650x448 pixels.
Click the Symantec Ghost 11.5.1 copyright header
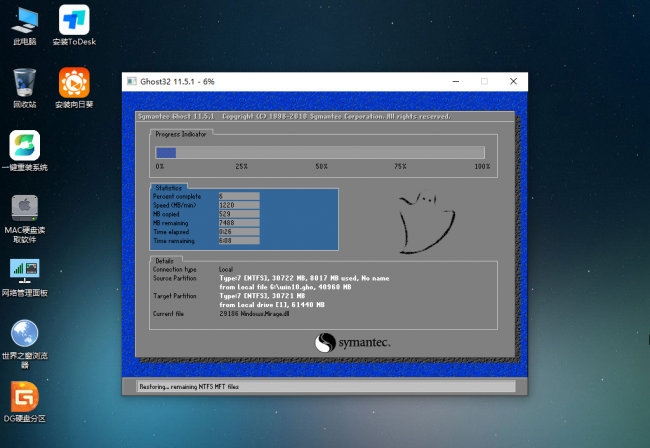point(294,116)
